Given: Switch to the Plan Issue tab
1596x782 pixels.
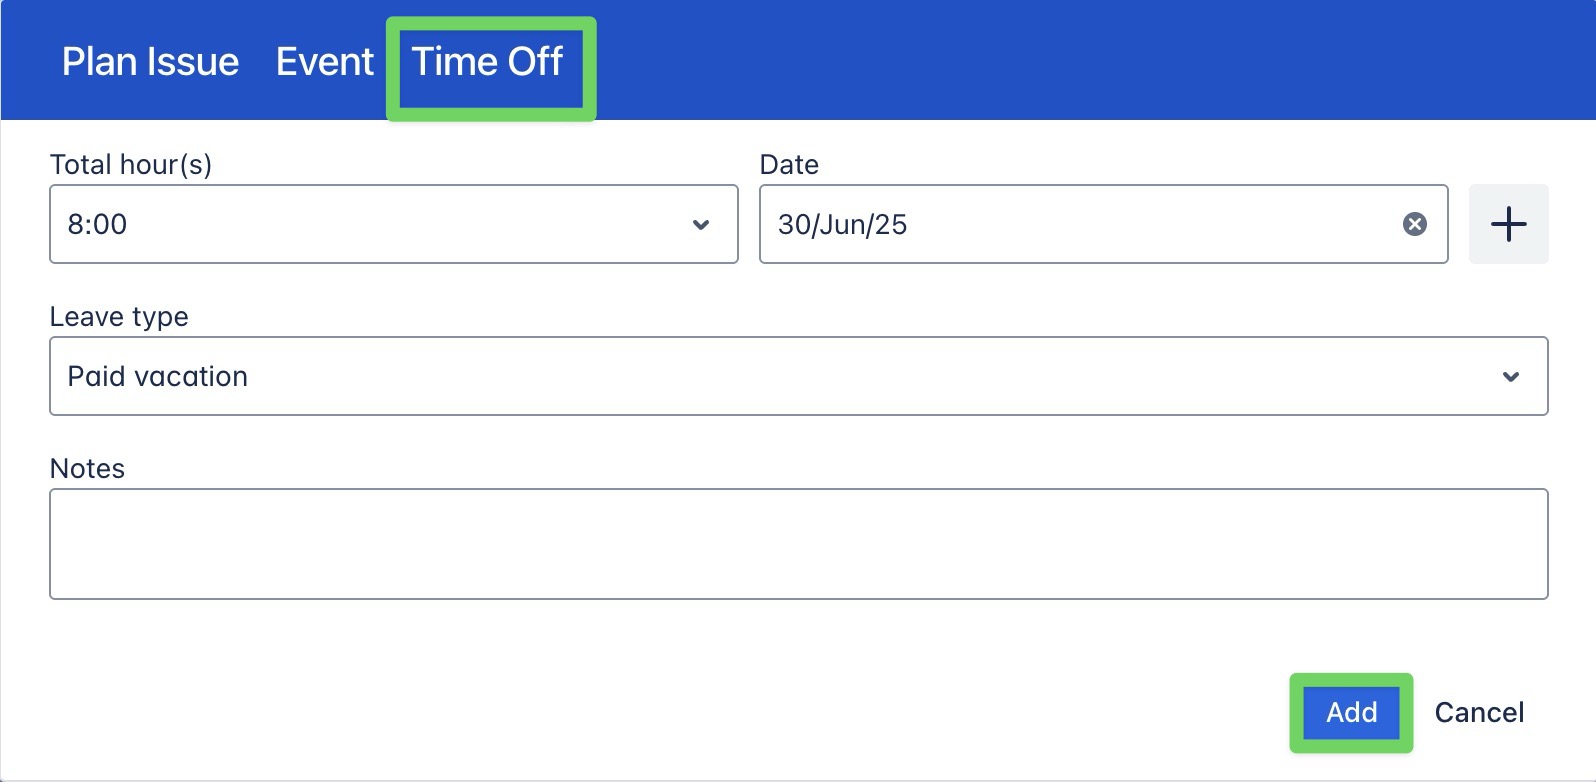Looking at the screenshot, I should [150, 62].
